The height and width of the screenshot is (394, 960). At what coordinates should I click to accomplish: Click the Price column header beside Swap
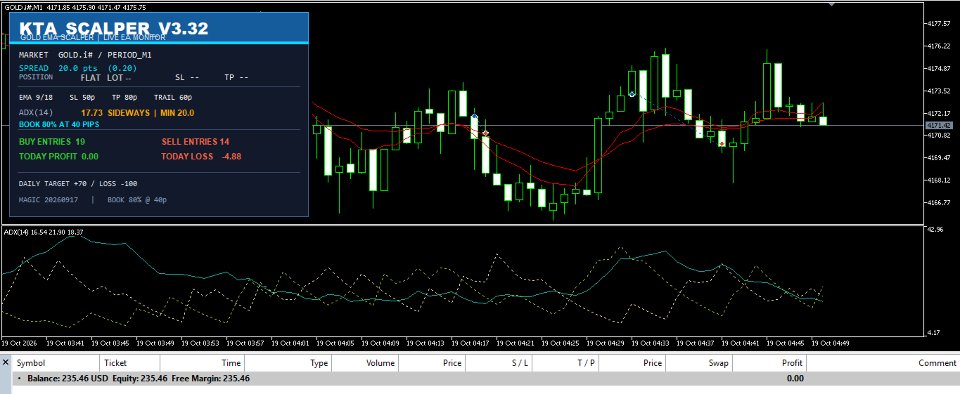tap(632, 363)
